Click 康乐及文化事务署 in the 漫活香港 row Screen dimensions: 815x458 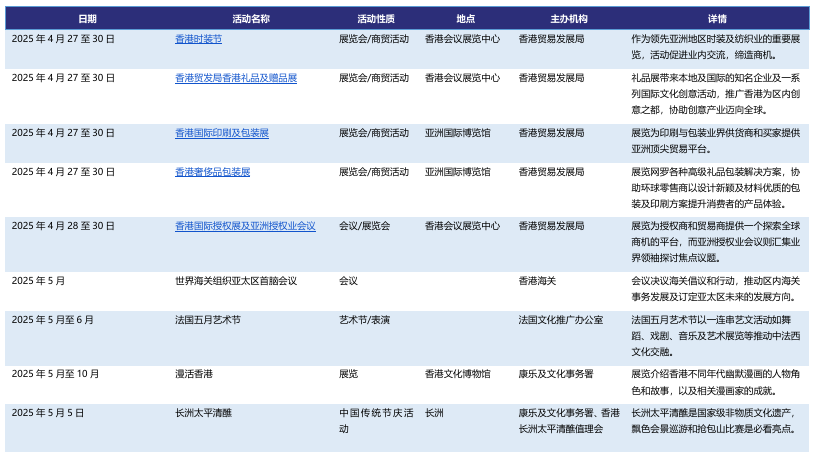point(556,374)
